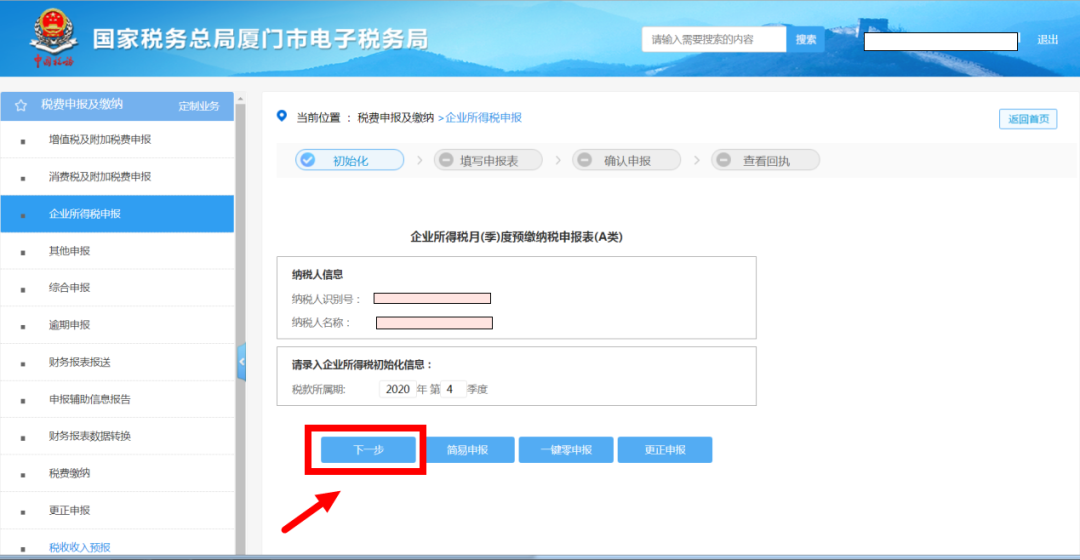Select the 确认申报 step tab
Viewport: 1080px width, 560px height.
(627, 160)
